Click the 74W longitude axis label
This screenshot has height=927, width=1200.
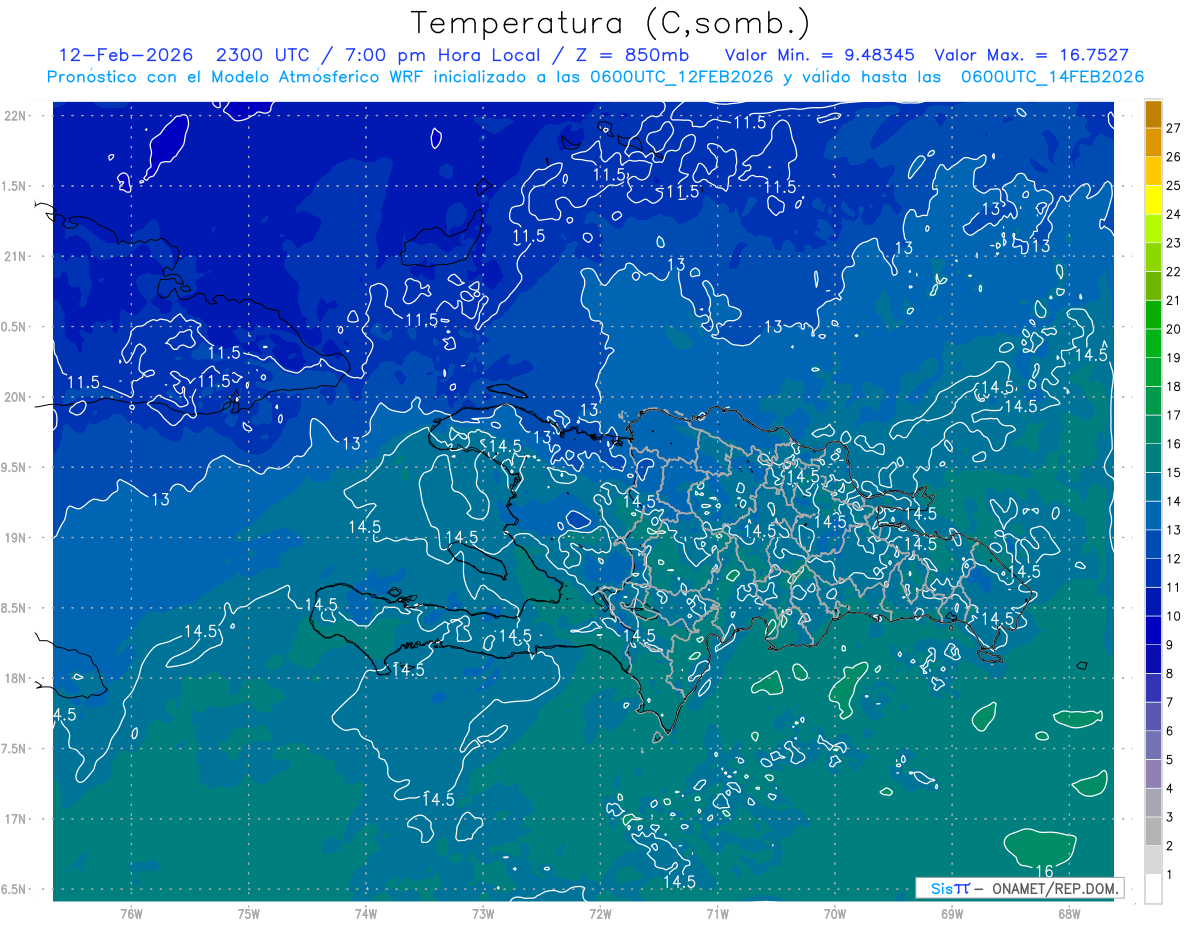366,913
